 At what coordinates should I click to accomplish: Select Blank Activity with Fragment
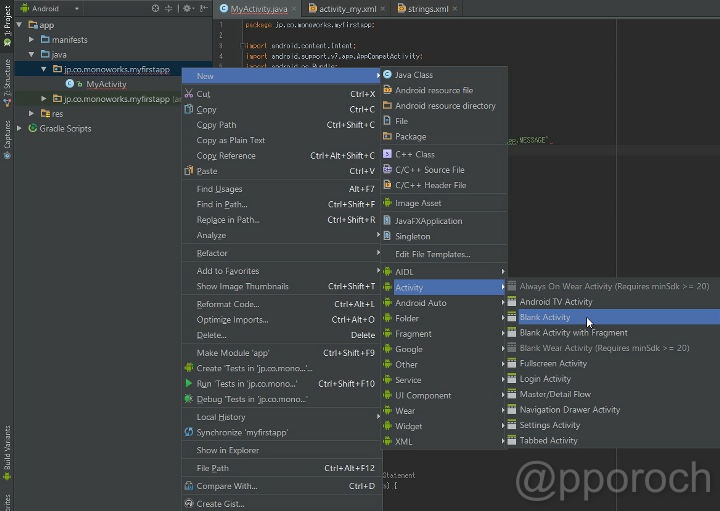[x=613, y=332]
